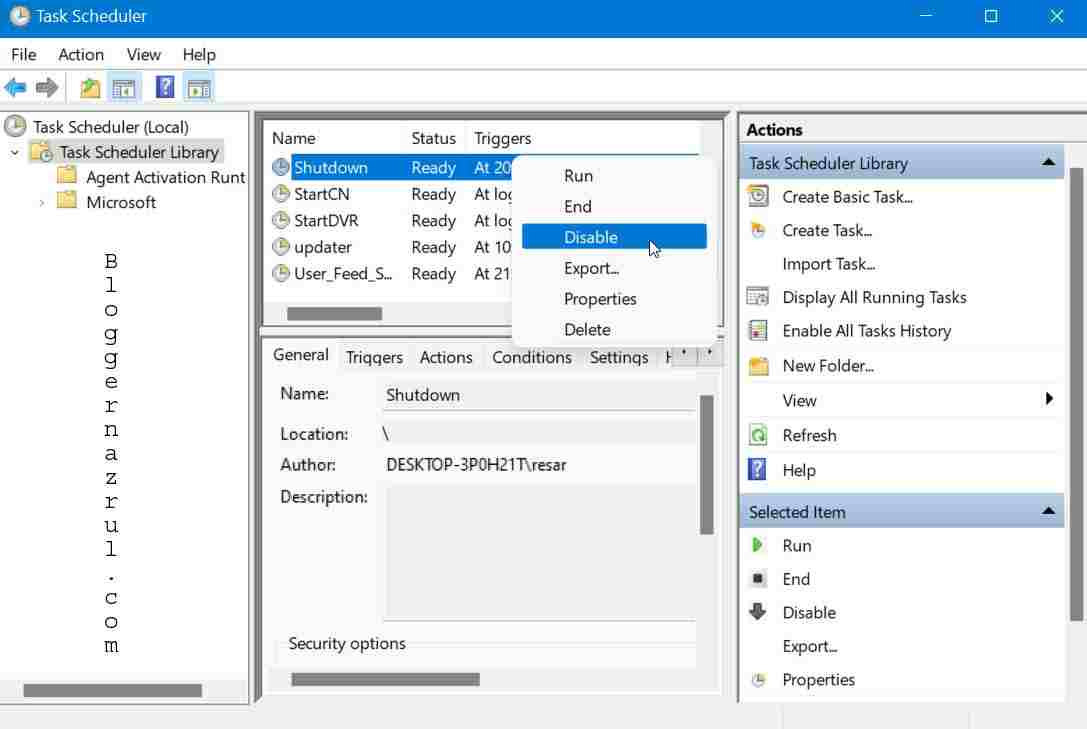The image size is (1087, 729).
Task: Choose Delete from the context menu
Action: point(614,329)
